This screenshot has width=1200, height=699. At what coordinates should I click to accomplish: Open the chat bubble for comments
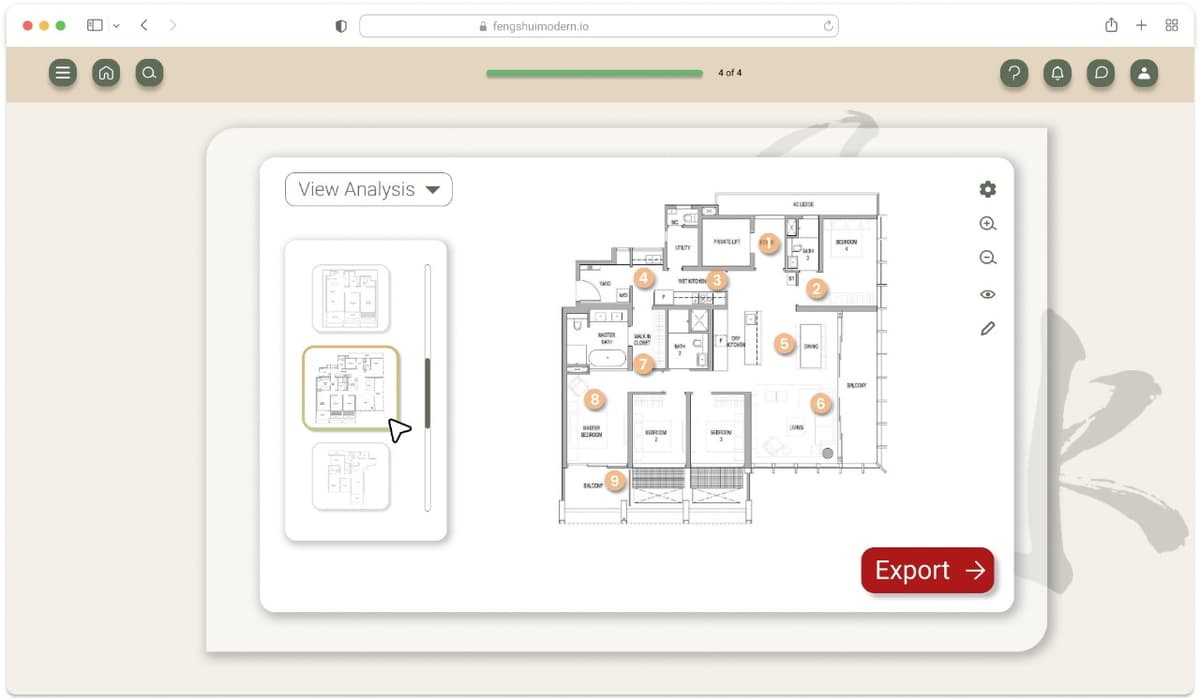[x=1100, y=72]
